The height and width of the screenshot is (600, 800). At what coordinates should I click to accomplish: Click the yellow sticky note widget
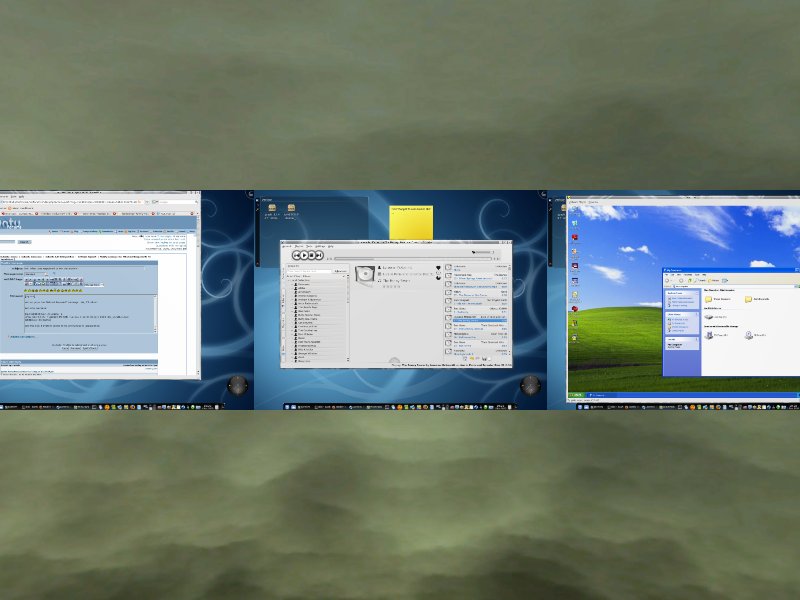click(x=411, y=222)
